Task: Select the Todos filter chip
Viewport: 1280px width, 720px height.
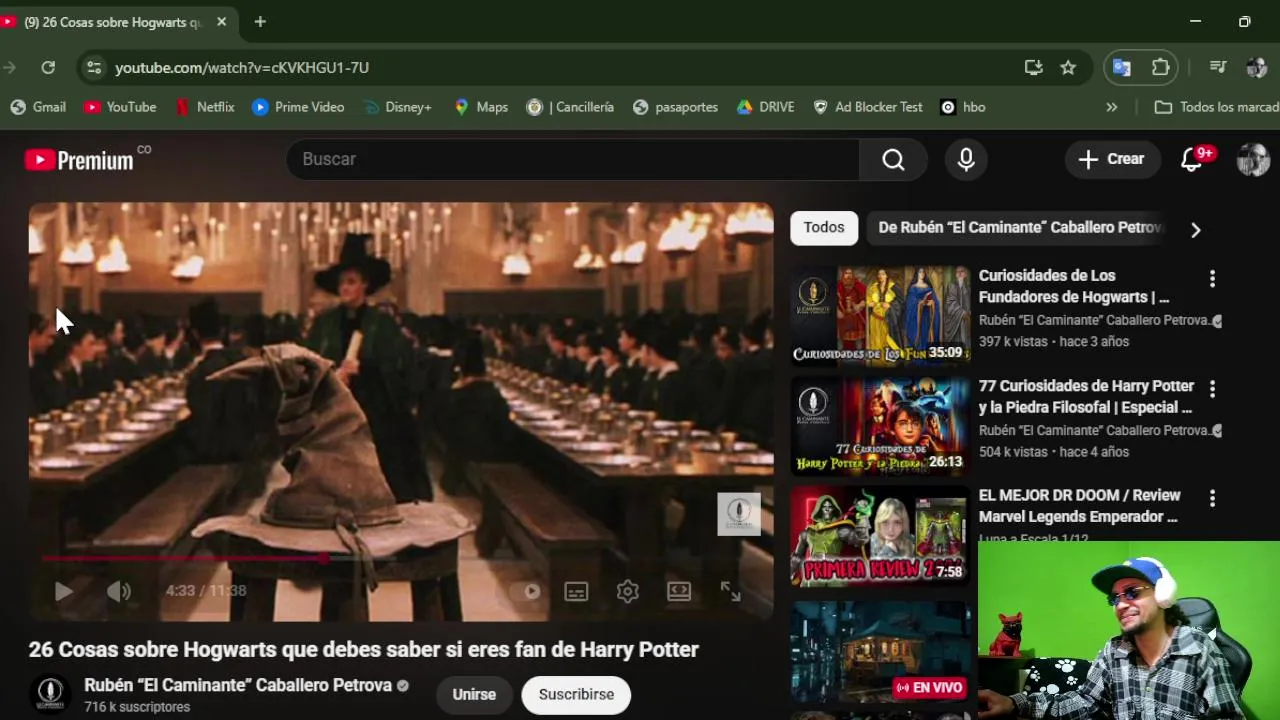Action: (x=824, y=228)
